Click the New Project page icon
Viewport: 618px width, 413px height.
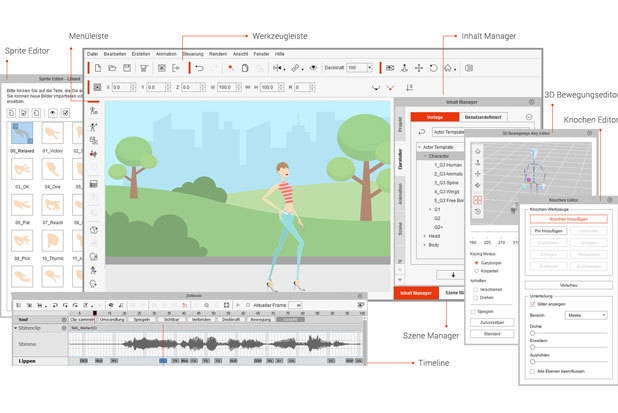98,68
